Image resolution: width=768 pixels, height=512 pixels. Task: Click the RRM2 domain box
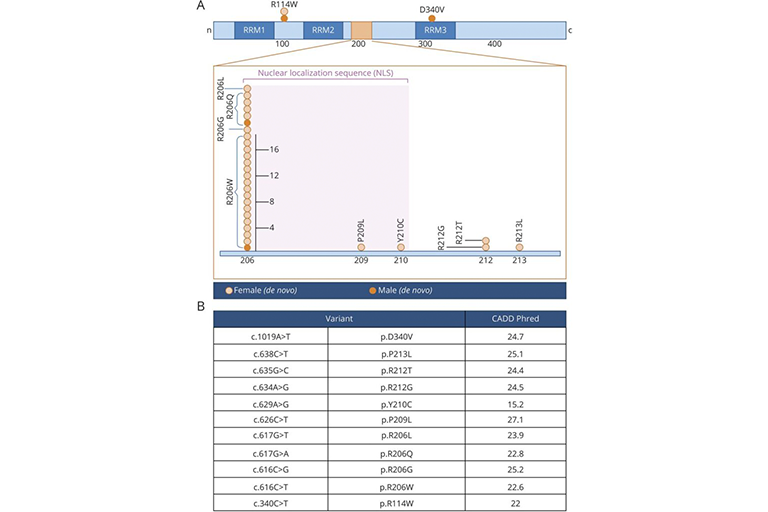coord(323,30)
